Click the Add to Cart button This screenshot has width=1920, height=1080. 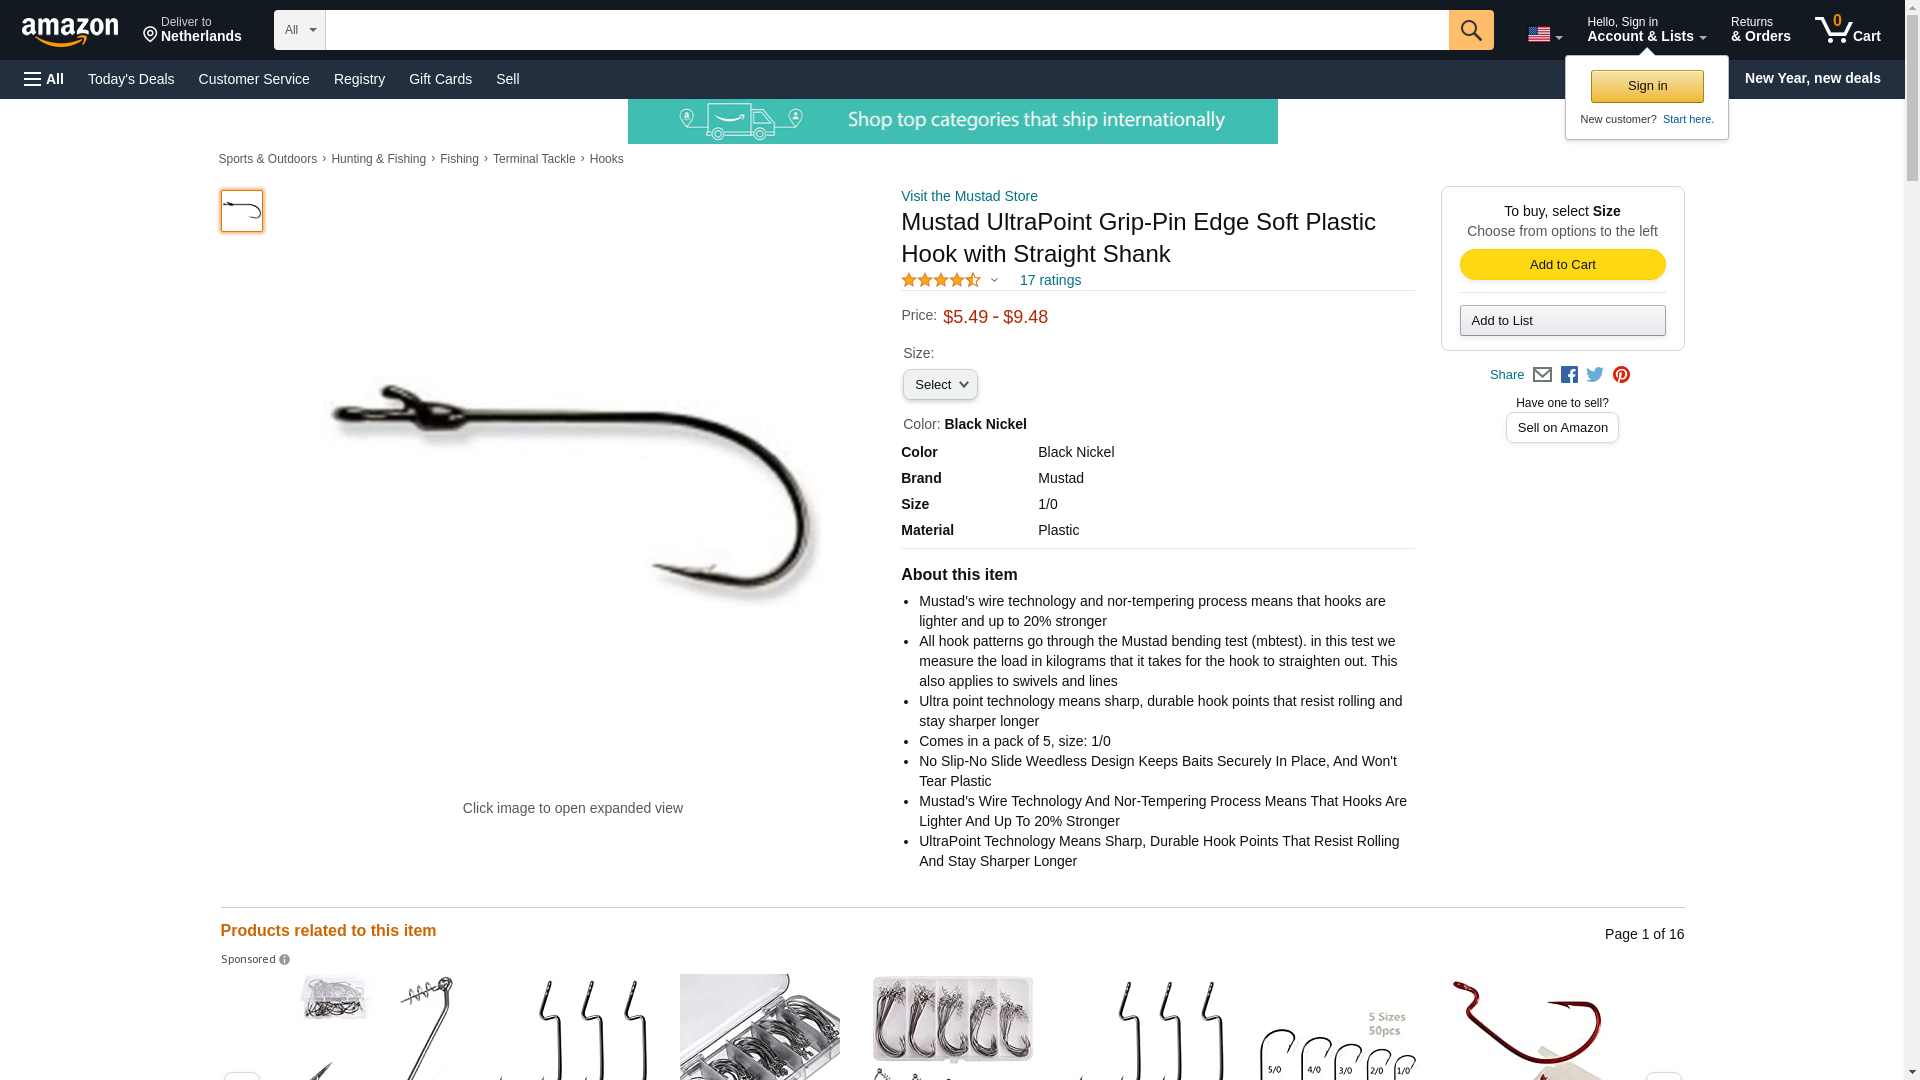coord(1562,265)
